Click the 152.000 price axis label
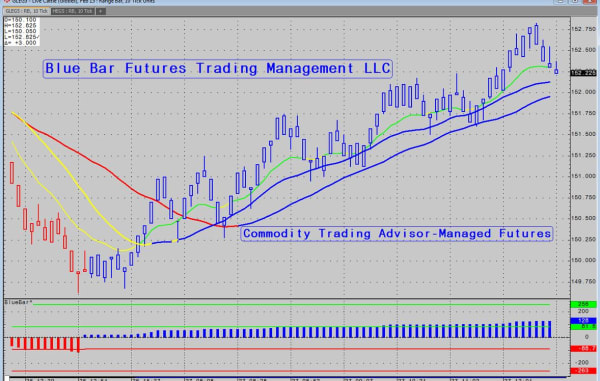 coord(583,92)
